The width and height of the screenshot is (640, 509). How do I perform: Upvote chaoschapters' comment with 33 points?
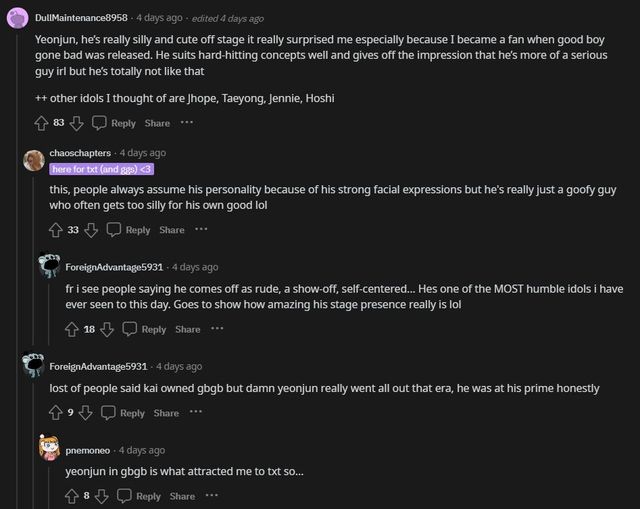56,230
